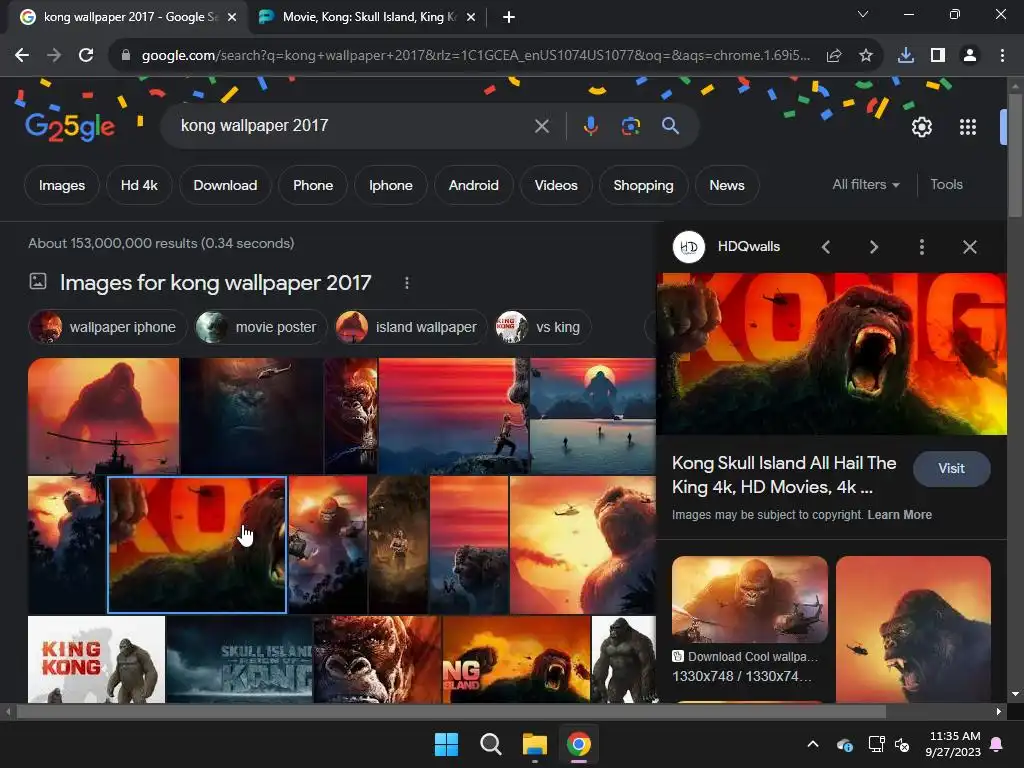Image resolution: width=1024 pixels, height=768 pixels.
Task: Show previous image in HDQwalls panel
Action: pos(826,247)
